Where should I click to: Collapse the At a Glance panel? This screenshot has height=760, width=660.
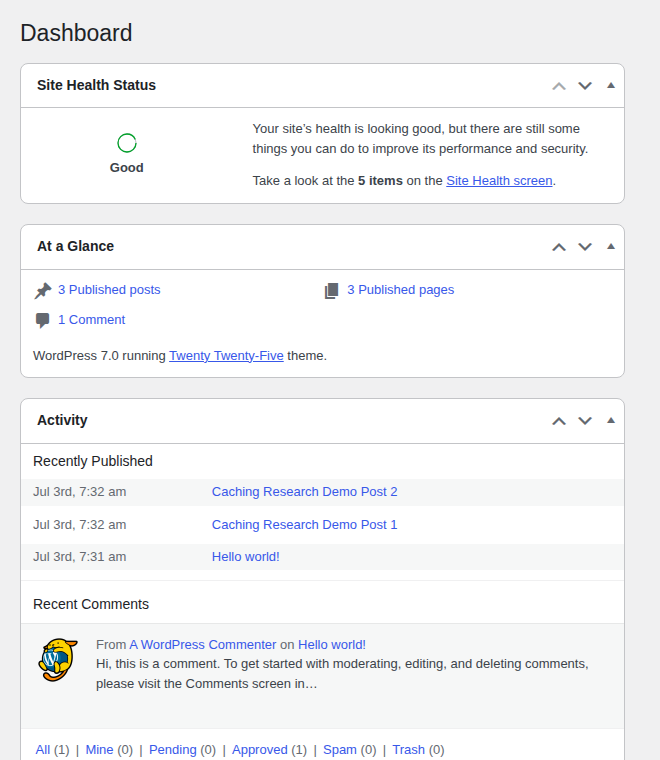tap(611, 247)
